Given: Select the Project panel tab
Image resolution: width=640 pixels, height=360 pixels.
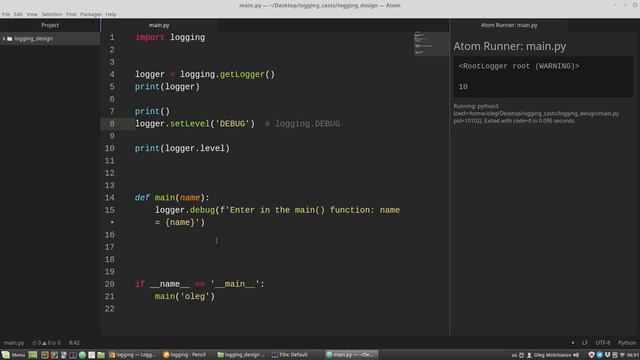Looking at the screenshot, I should (x=50, y=25).
